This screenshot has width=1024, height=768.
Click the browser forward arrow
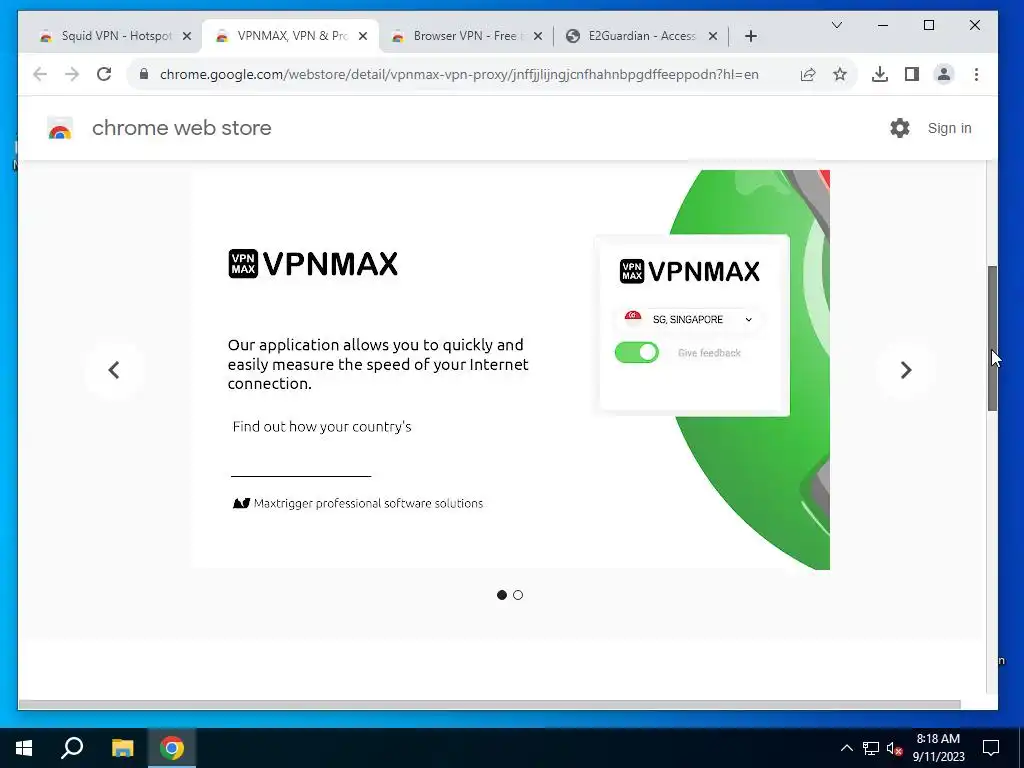[72, 74]
